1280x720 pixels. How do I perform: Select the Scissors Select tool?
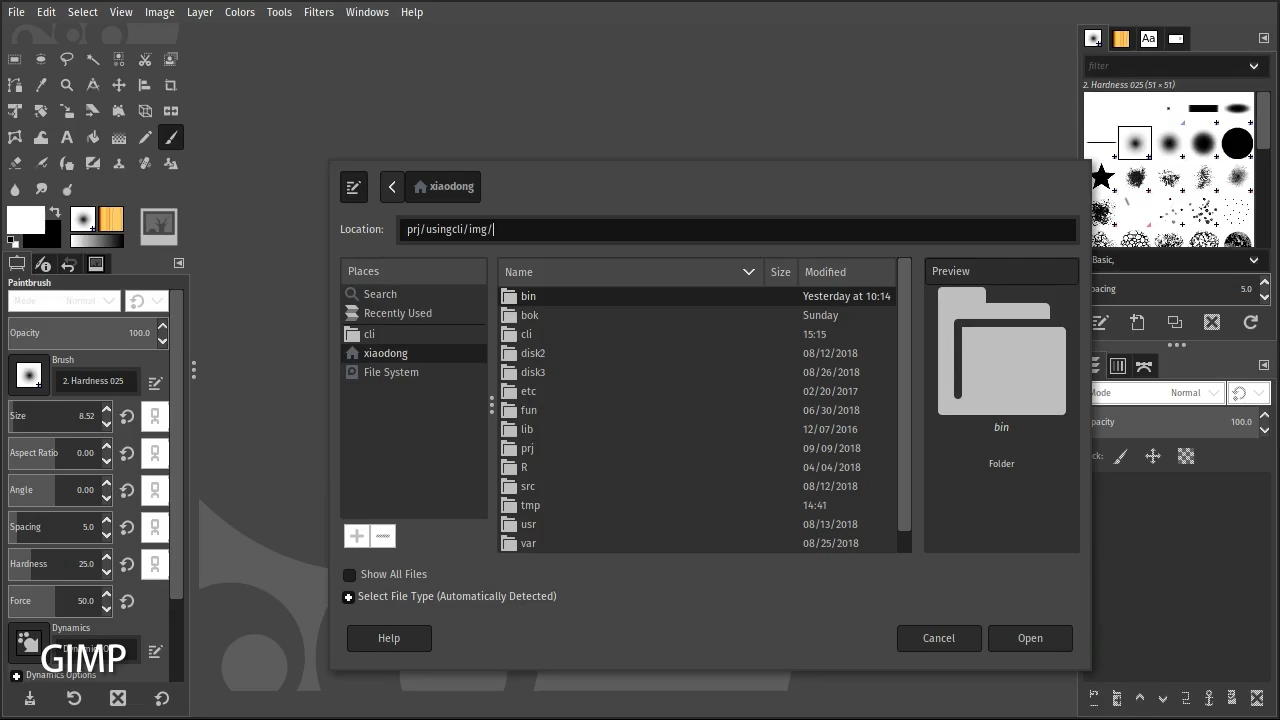coord(145,59)
